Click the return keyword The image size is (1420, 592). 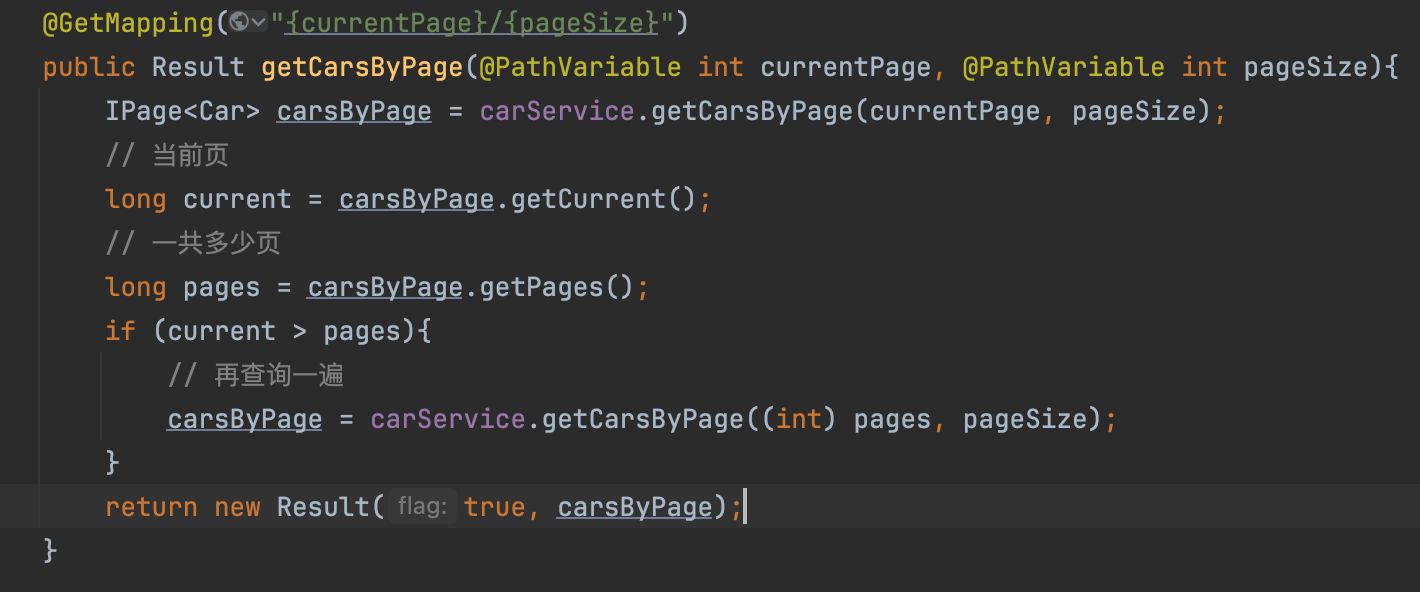tap(152, 507)
